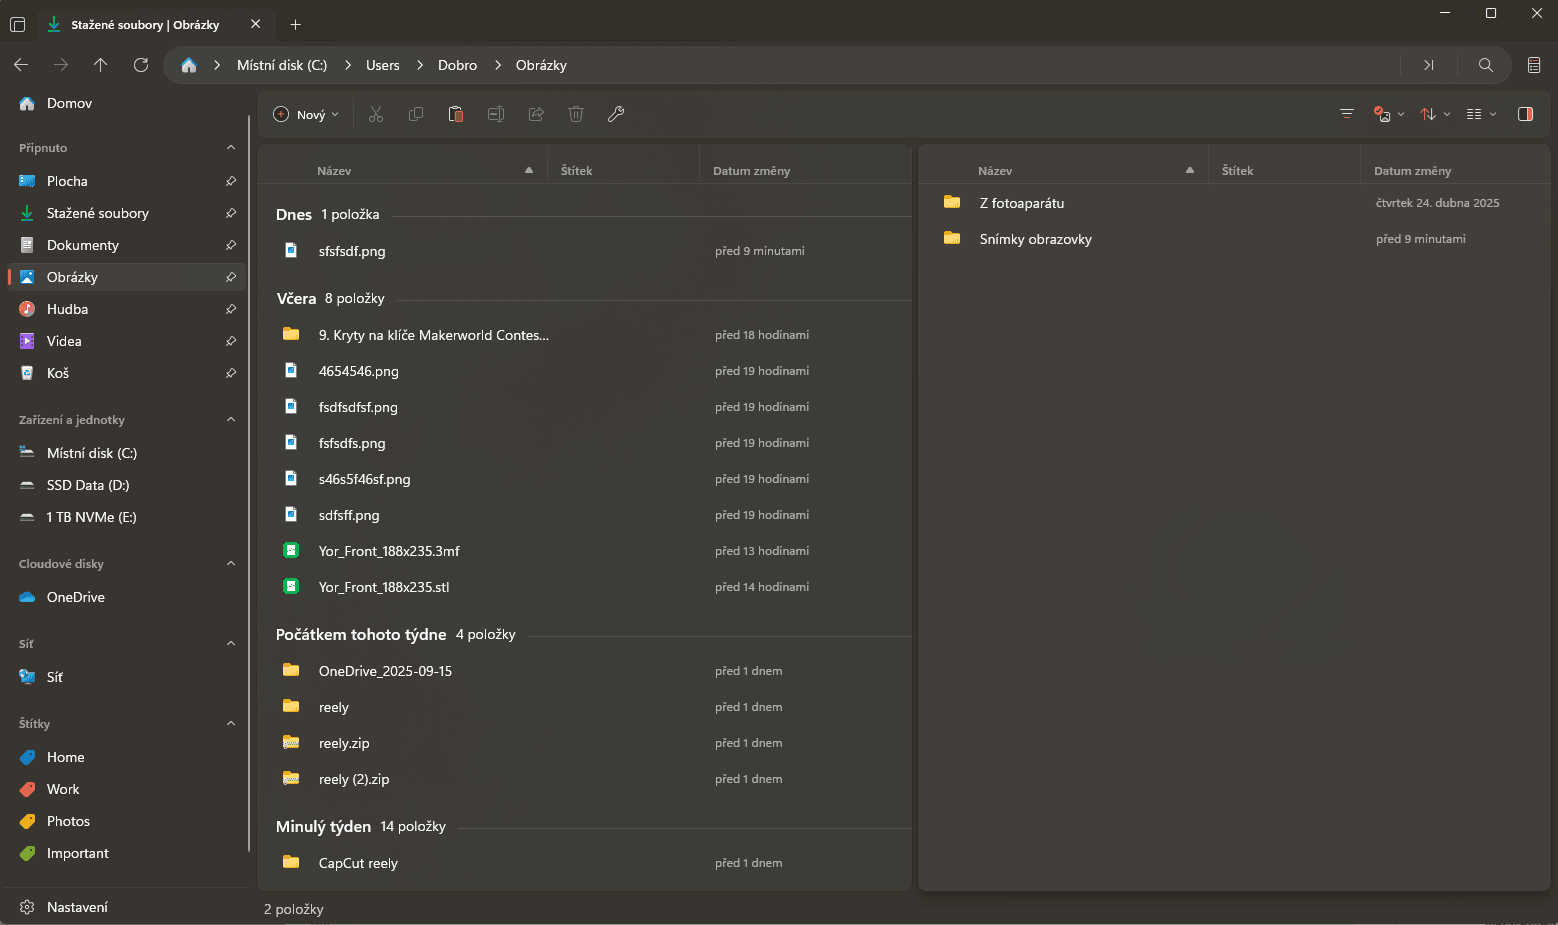
Task: Share the selected file via the Share icon
Action: (x=536, y=113)
